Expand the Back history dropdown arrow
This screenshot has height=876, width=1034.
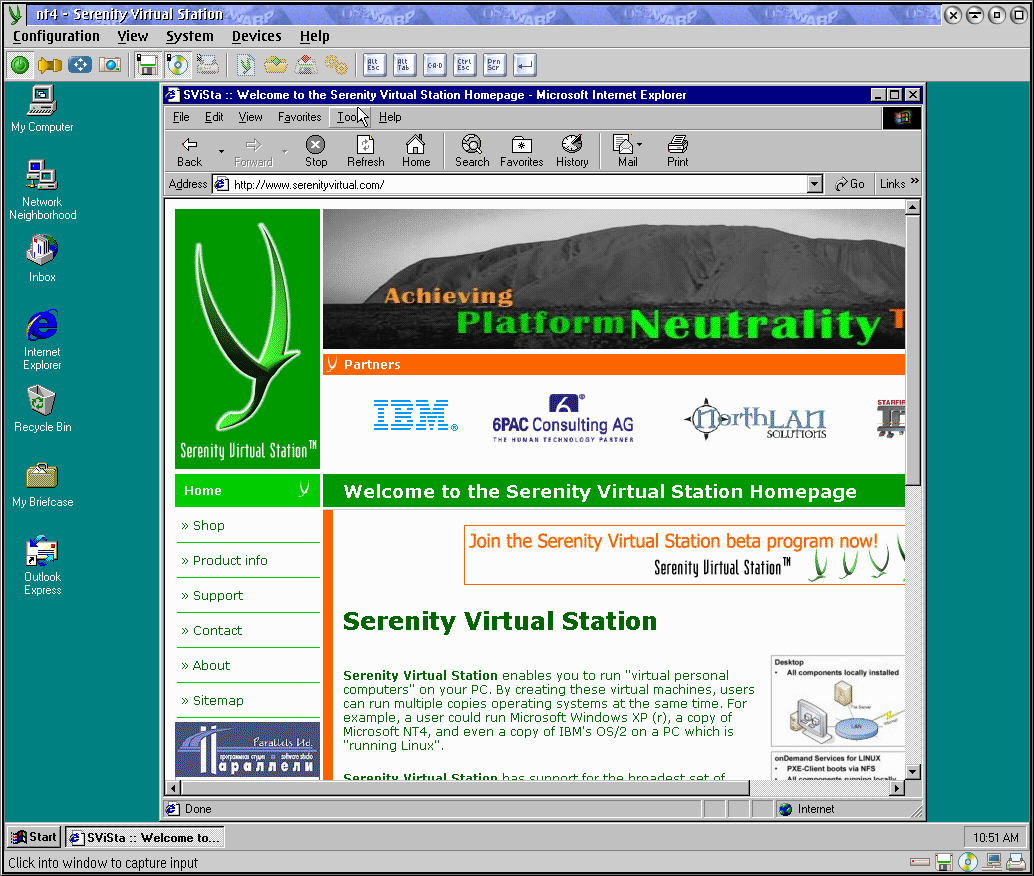tap(221, 151)
